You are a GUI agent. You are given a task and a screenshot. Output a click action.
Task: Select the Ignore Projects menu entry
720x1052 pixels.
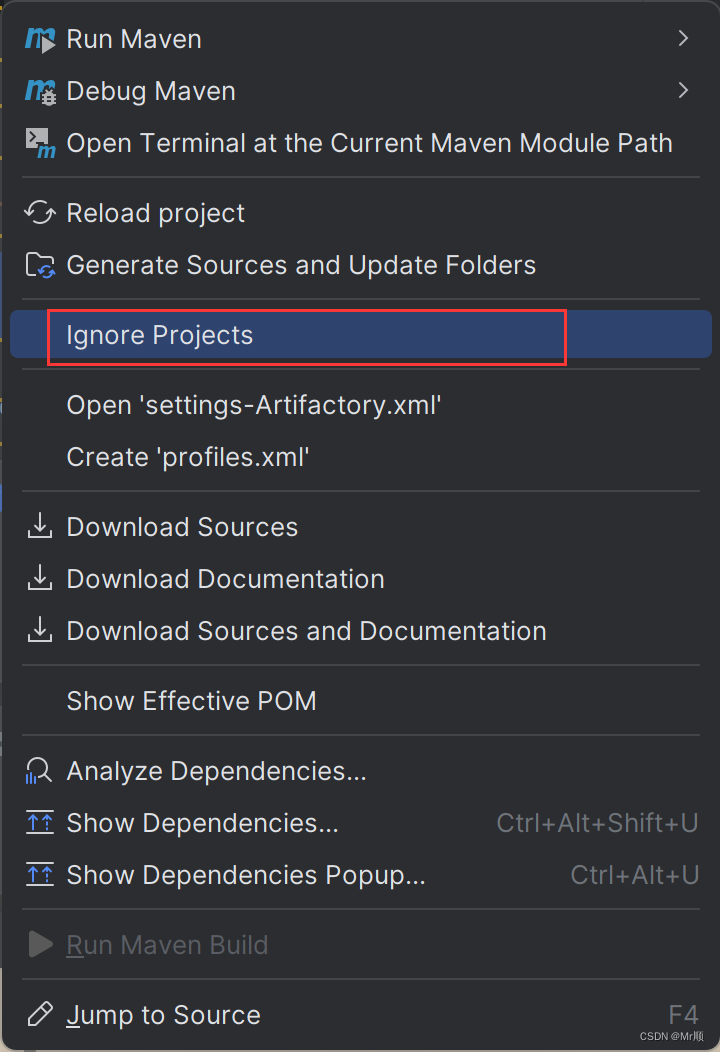pos(160,334)
